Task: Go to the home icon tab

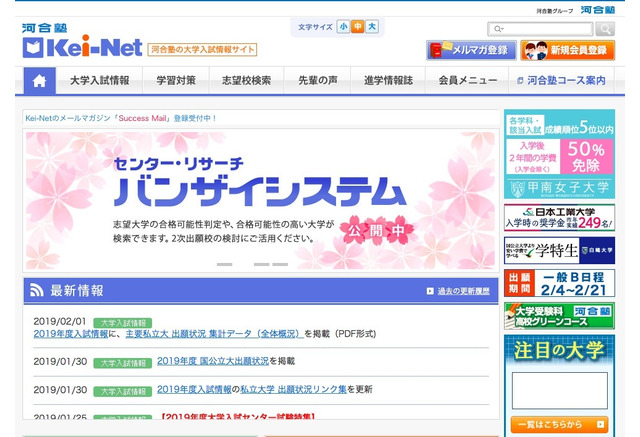Action: (39, 81)
